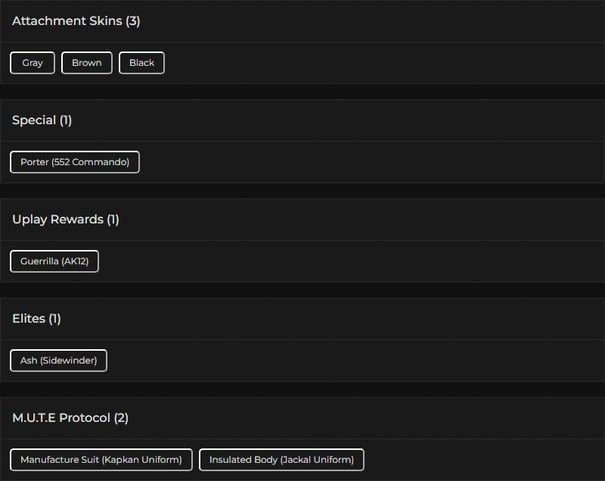Select Insulated Body (Jackal Uniform) tag
605x481 pixels.
(x=282, y=459)
